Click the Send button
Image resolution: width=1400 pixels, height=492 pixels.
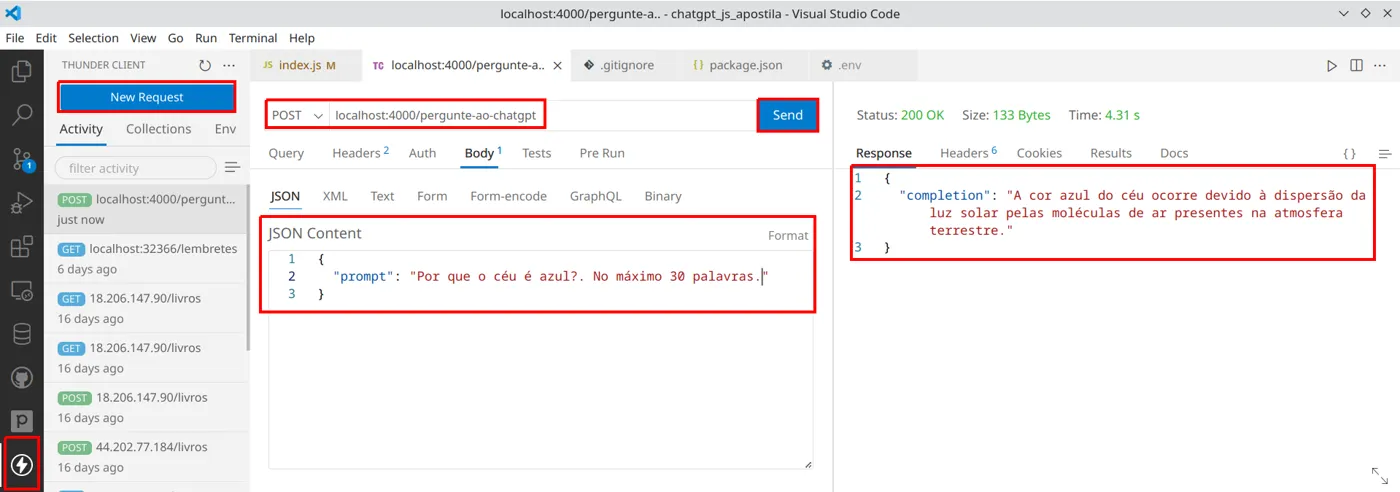pyautogui.click(x=788, y=115)
